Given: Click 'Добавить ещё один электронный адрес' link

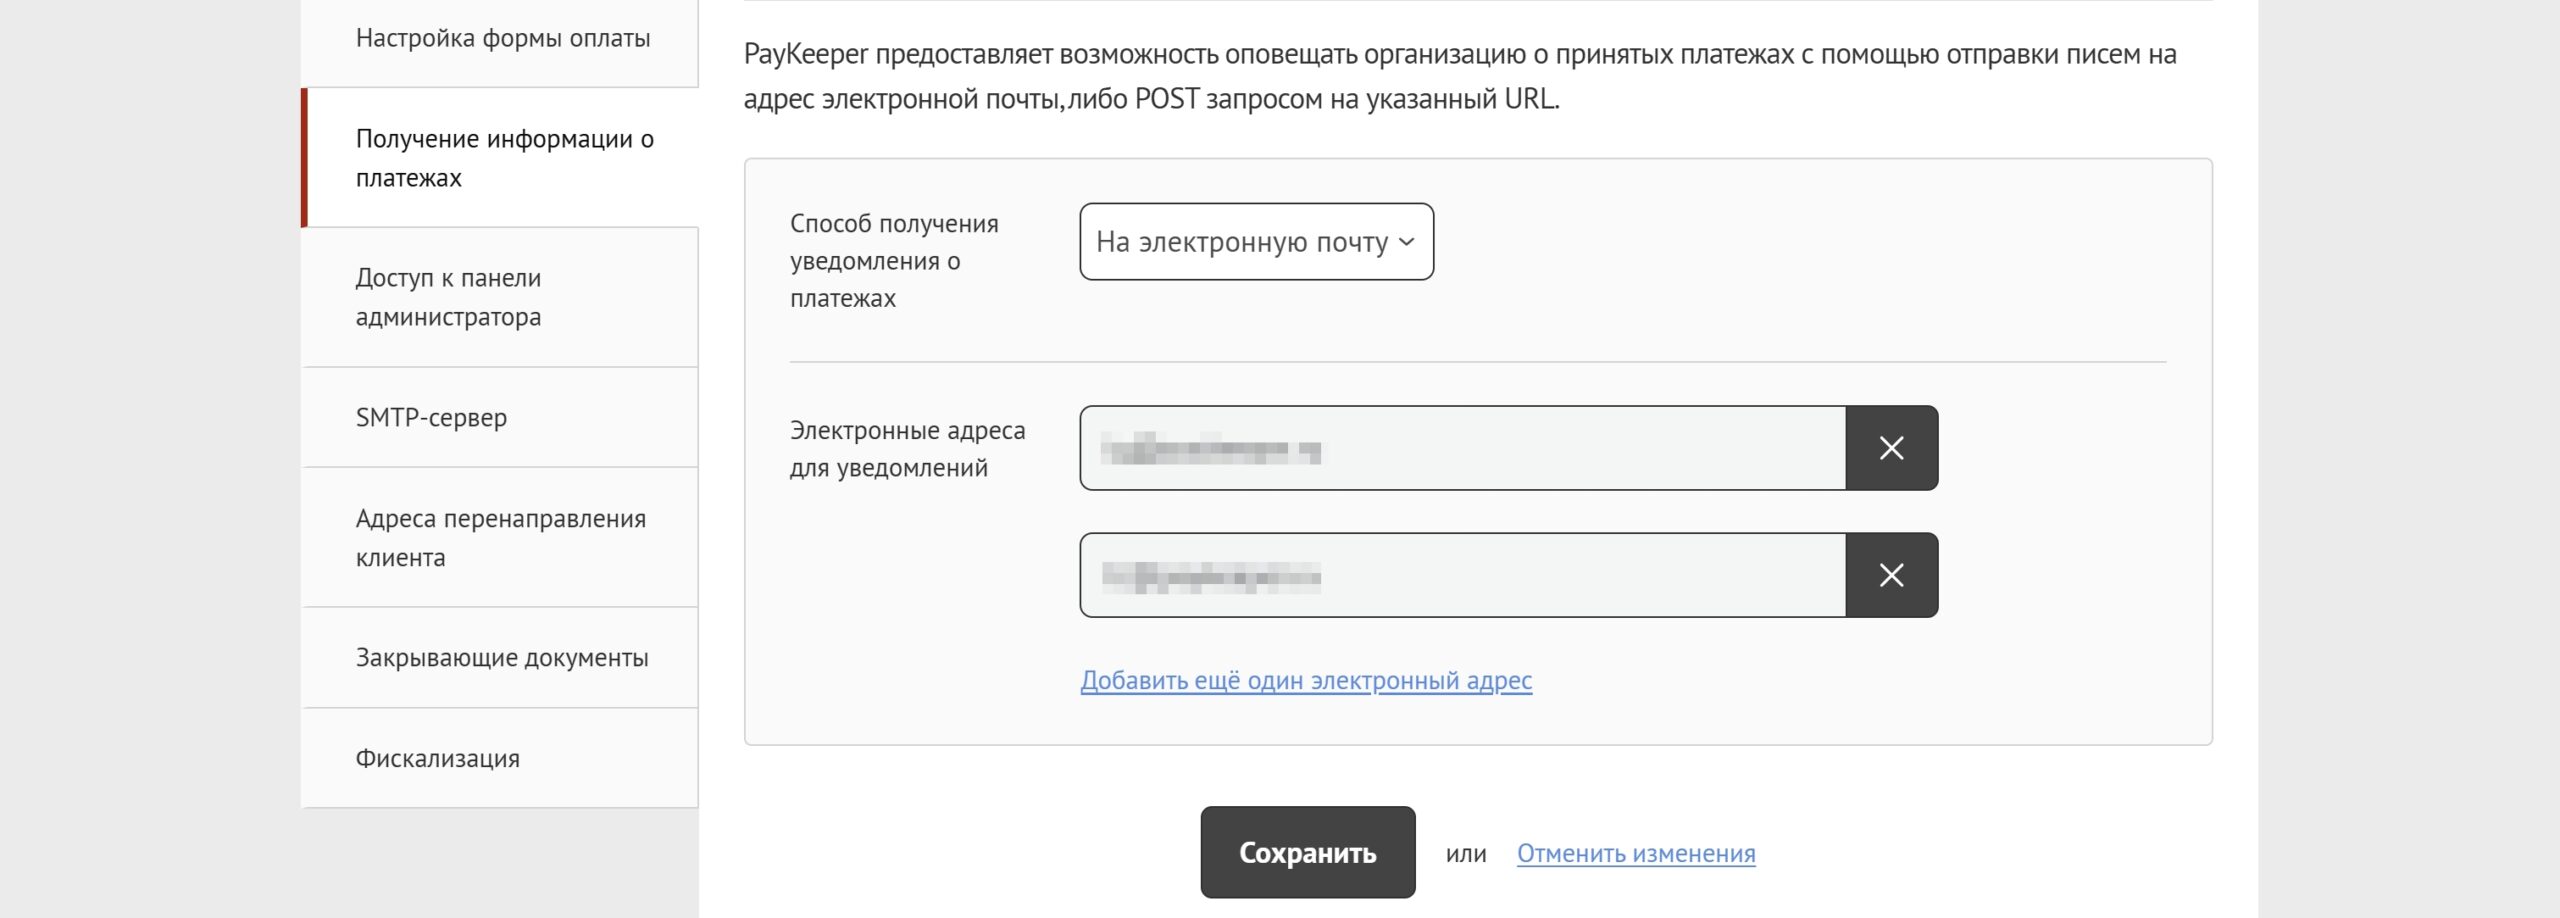Looking at the screenshot, I should click(1305, 680).
